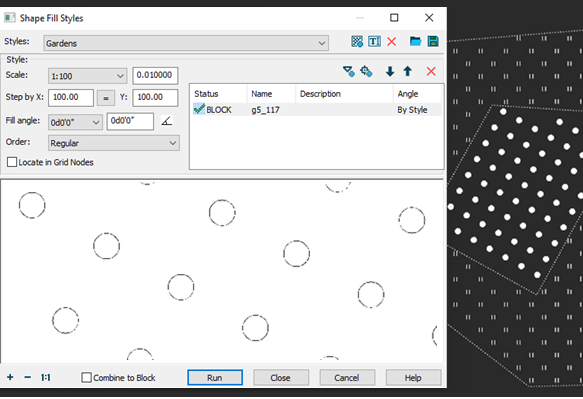Image resolution: width=583 pixels, height=399 pixels.
Task: Click the Run button
Action: pyautogui.click(x=215, y=377)
